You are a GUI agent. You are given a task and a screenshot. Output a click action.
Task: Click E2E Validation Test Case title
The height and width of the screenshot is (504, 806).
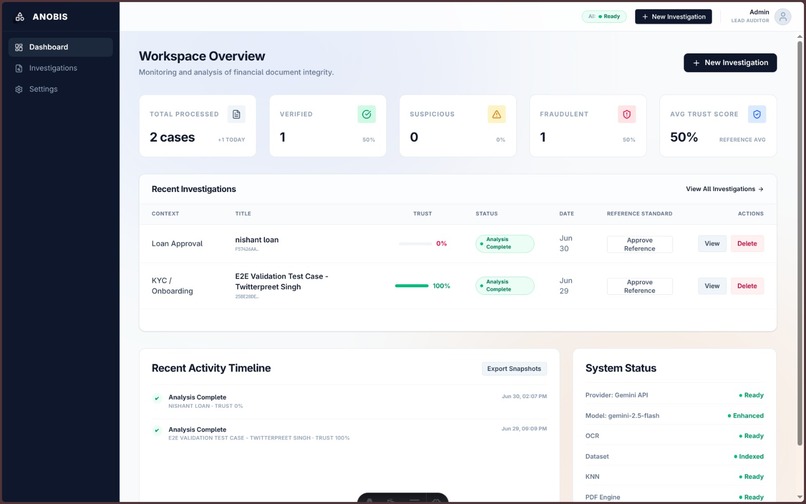[281, 281]
